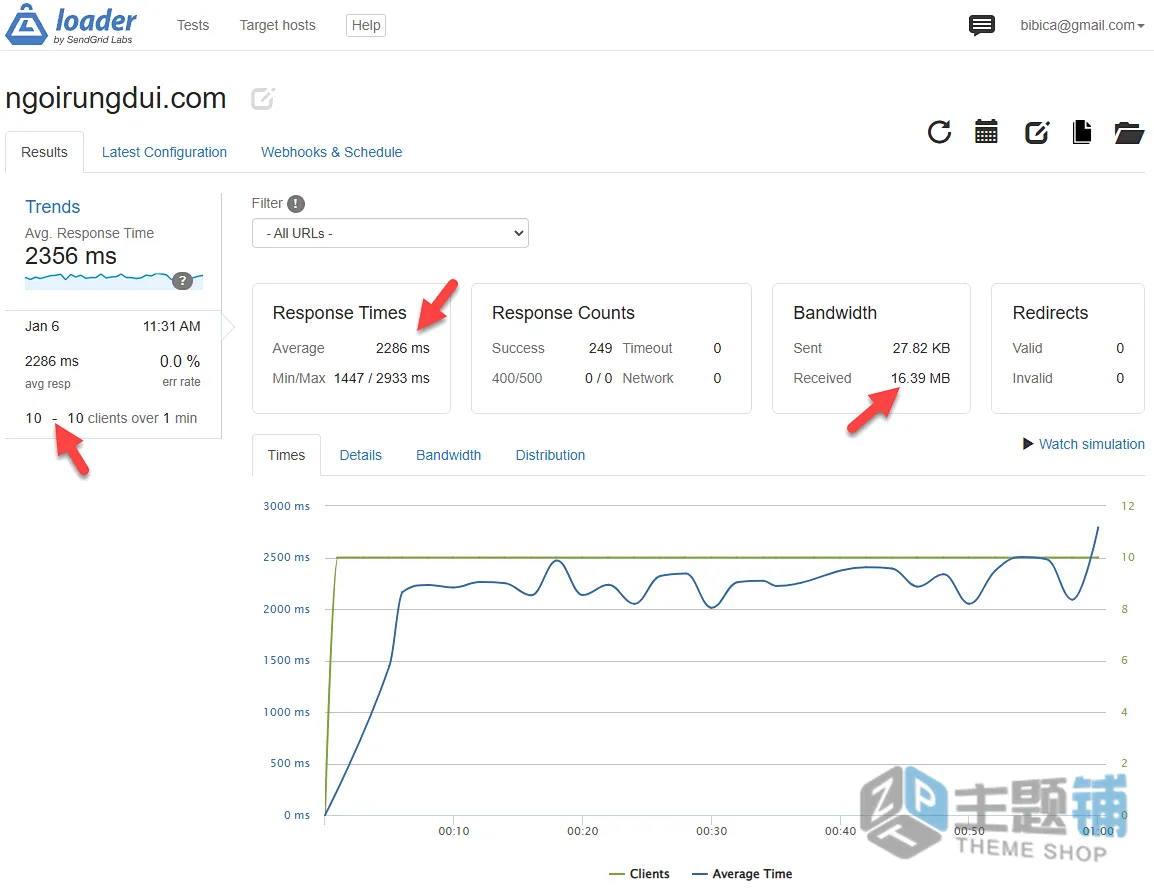Select the Times chart tab
The height and width of the screenshot is (890, 1154).
(x=286, y=455)
